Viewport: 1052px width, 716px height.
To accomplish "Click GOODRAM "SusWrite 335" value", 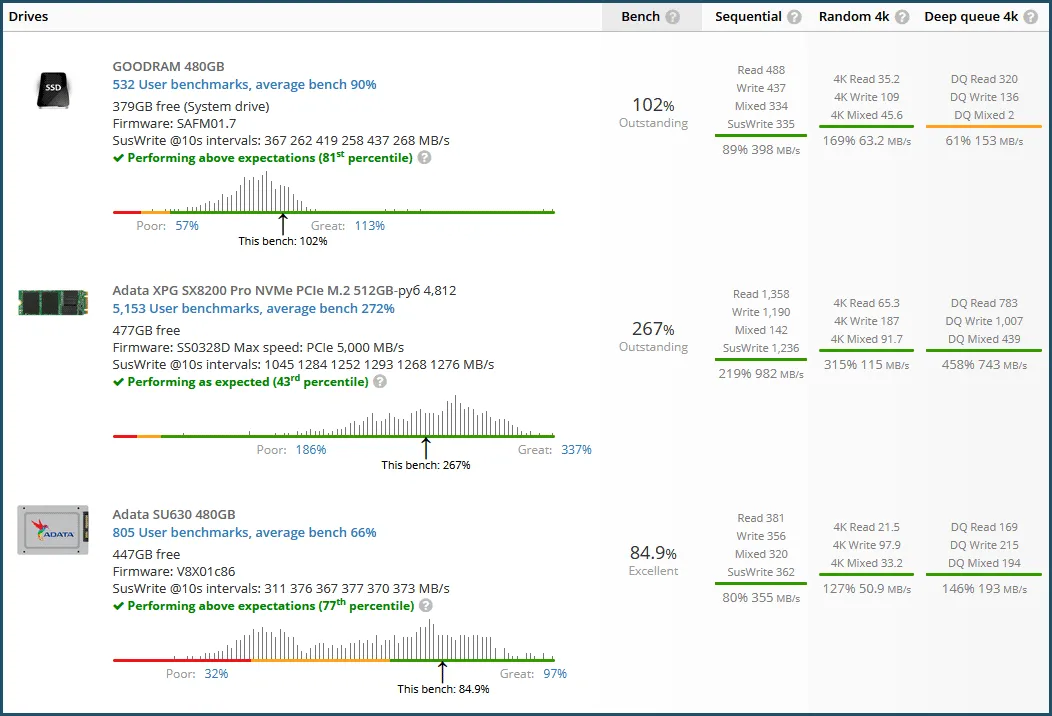I will [x=761, y=124].
